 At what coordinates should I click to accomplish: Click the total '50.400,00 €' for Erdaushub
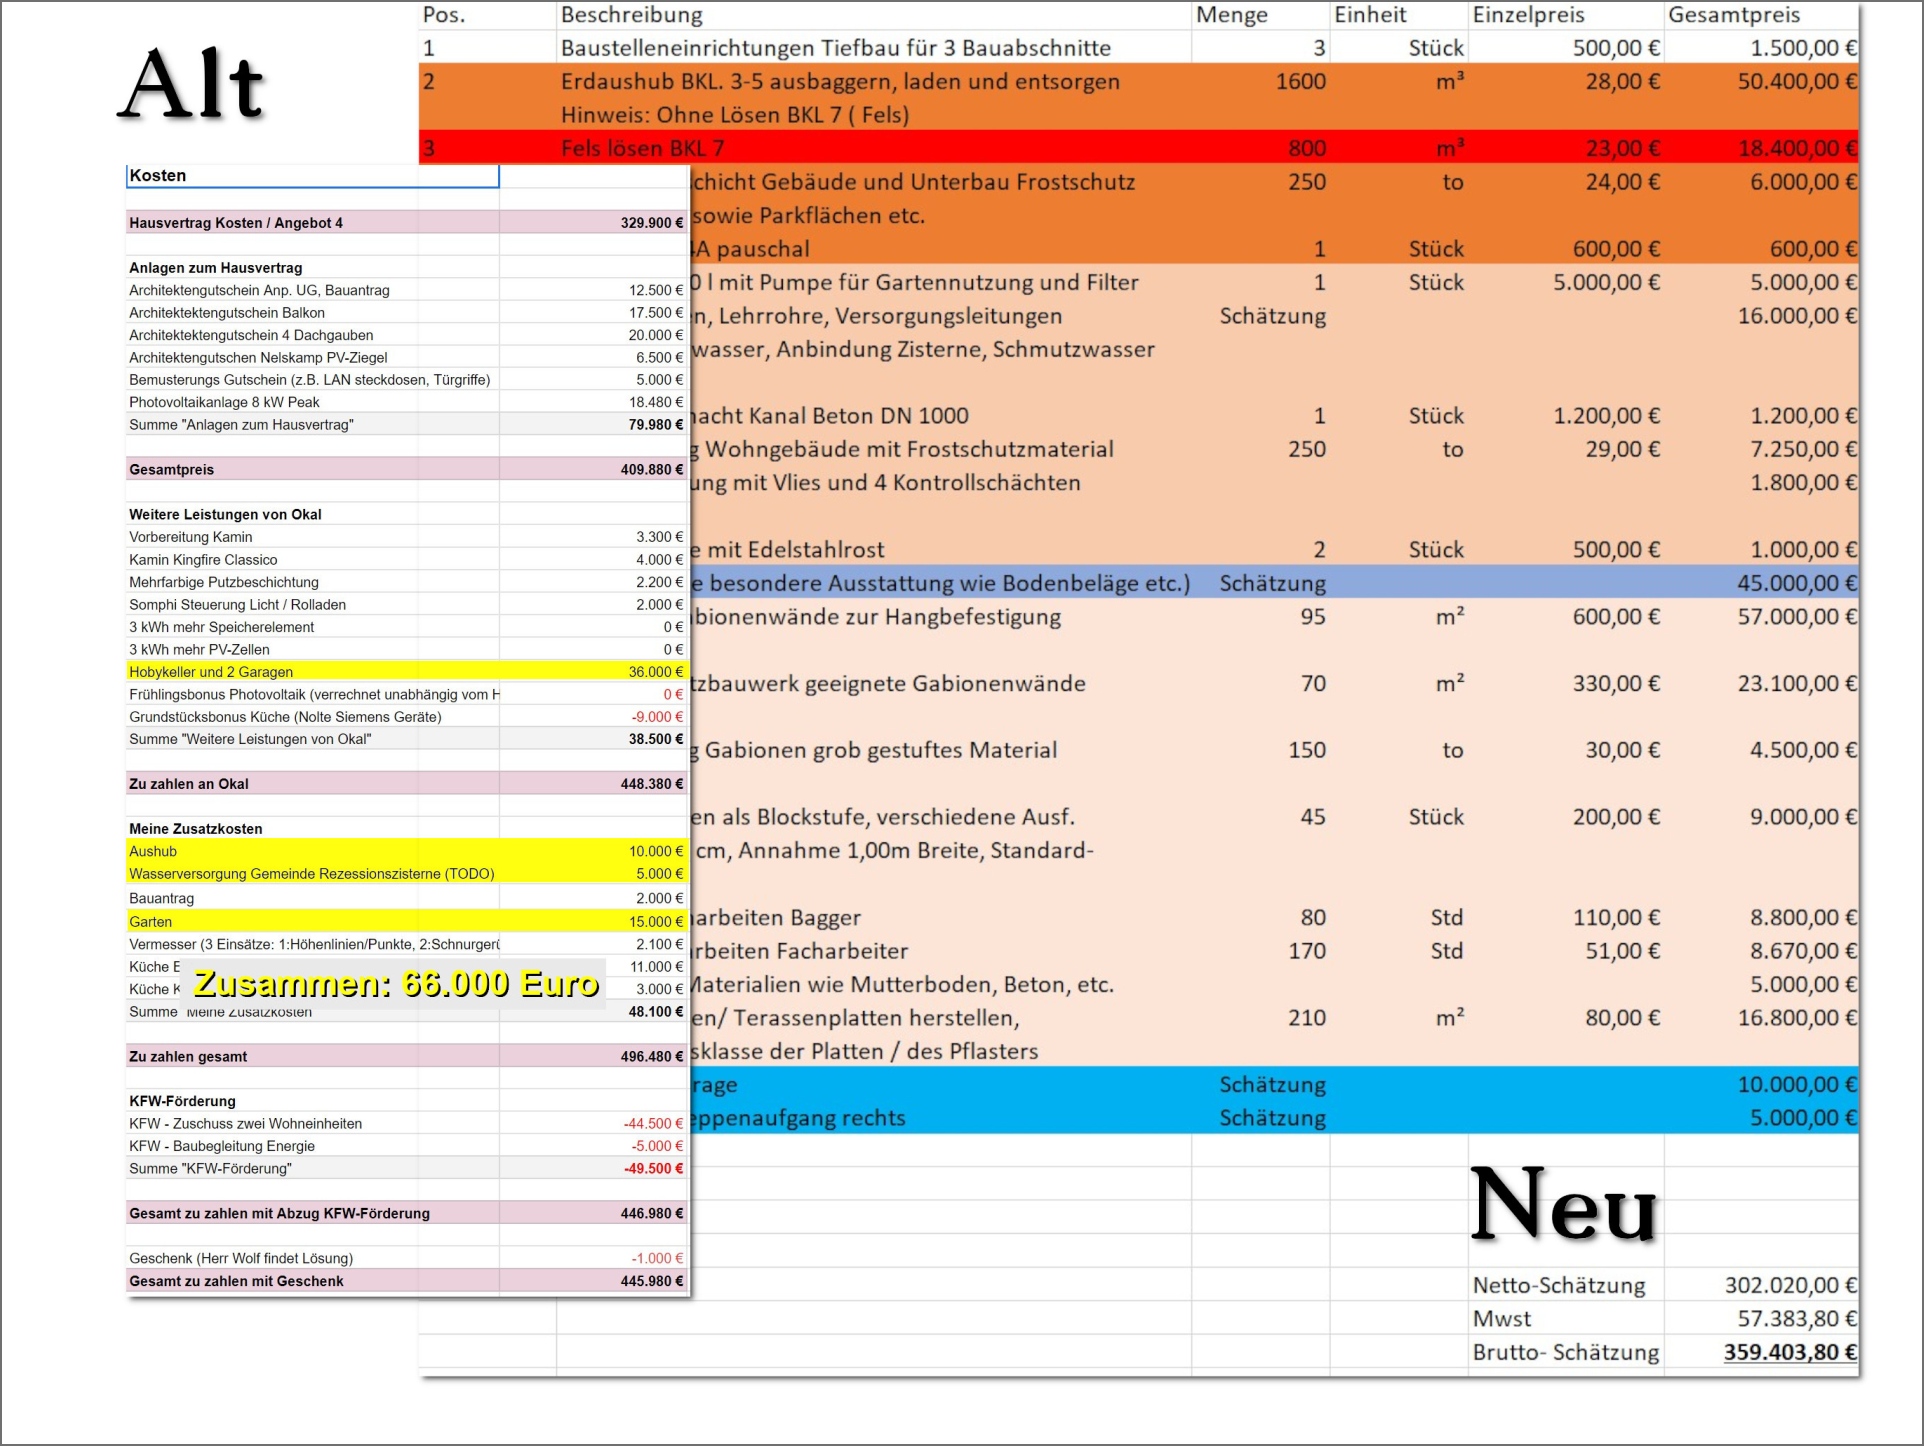(1797, 82)
